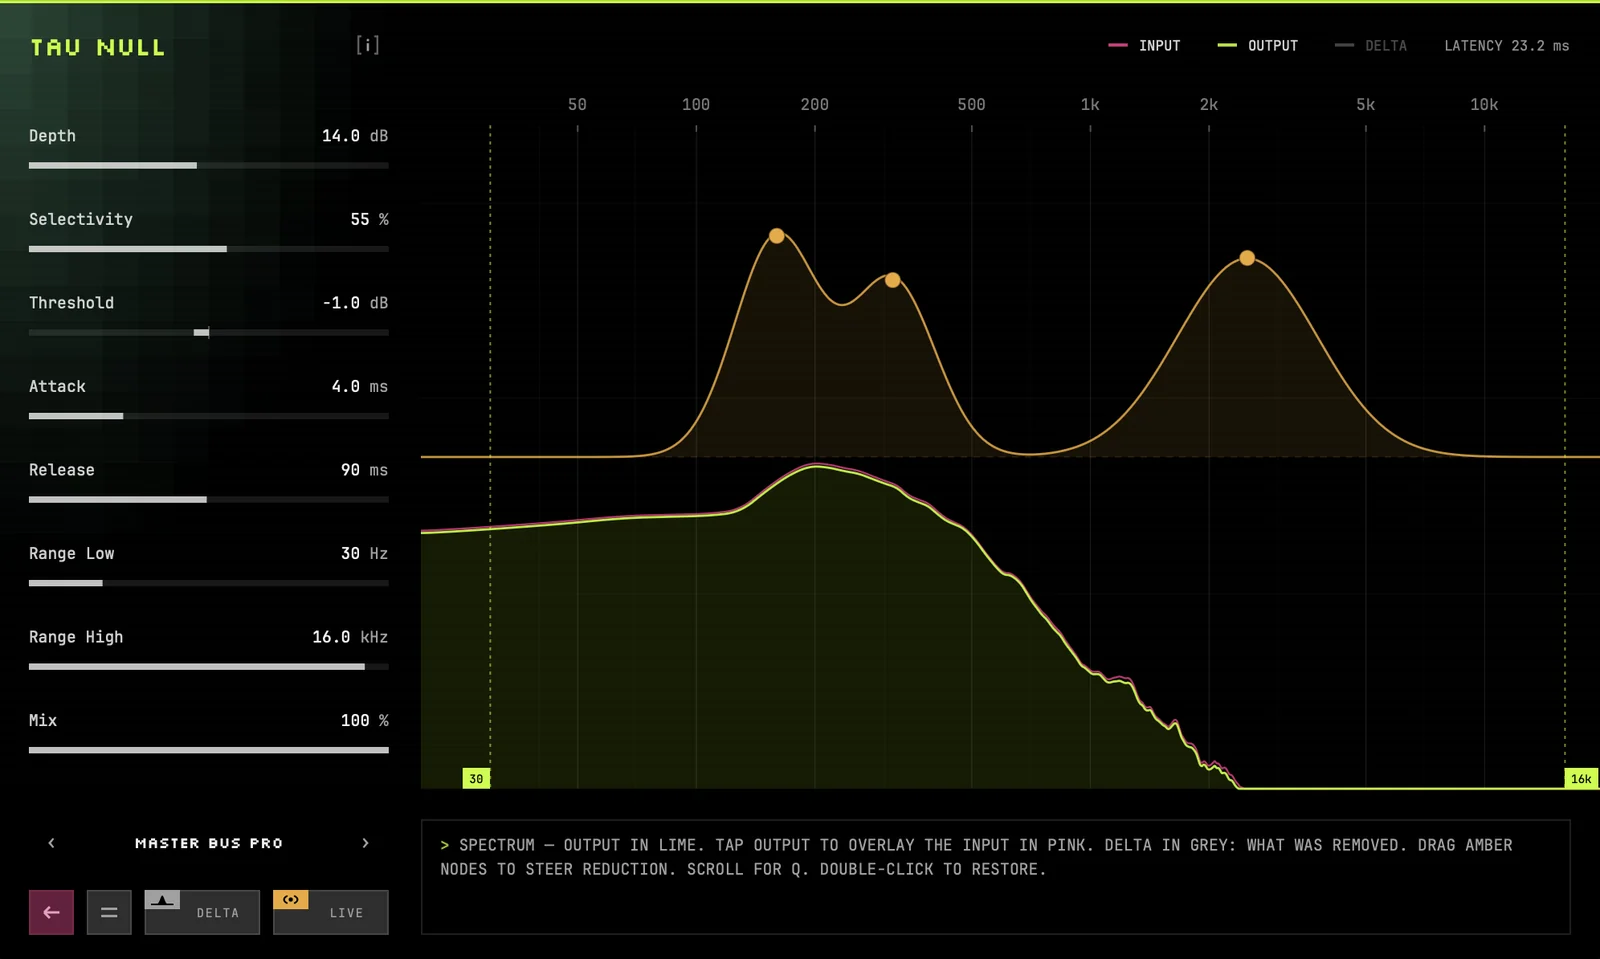Click the Selectivity value 55 %

pyautogui.click(x=369, y=219)
